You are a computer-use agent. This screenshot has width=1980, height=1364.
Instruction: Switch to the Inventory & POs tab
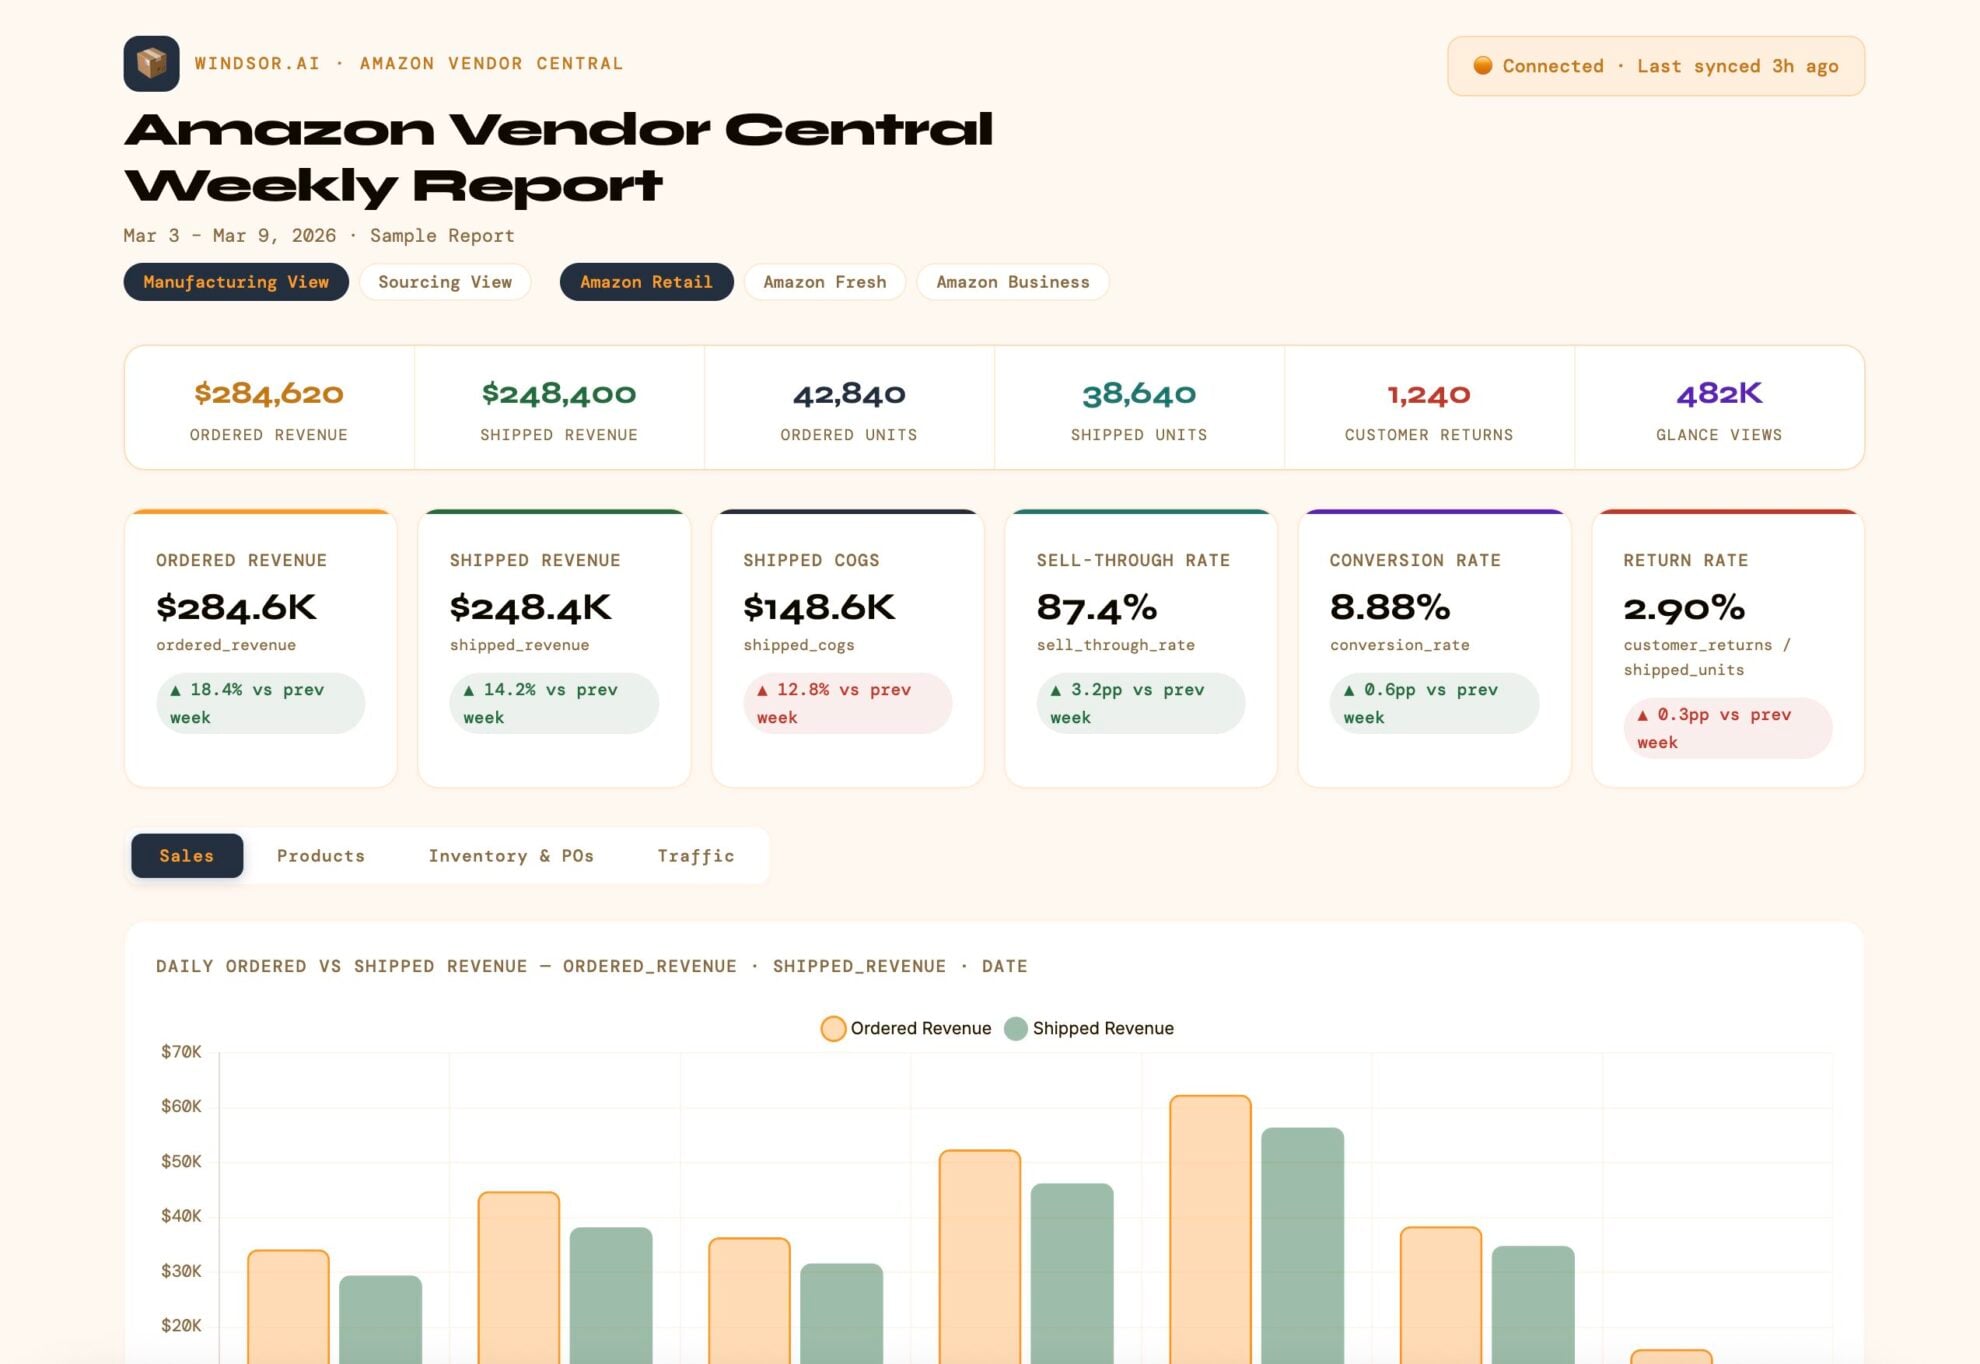click(511, 855)
